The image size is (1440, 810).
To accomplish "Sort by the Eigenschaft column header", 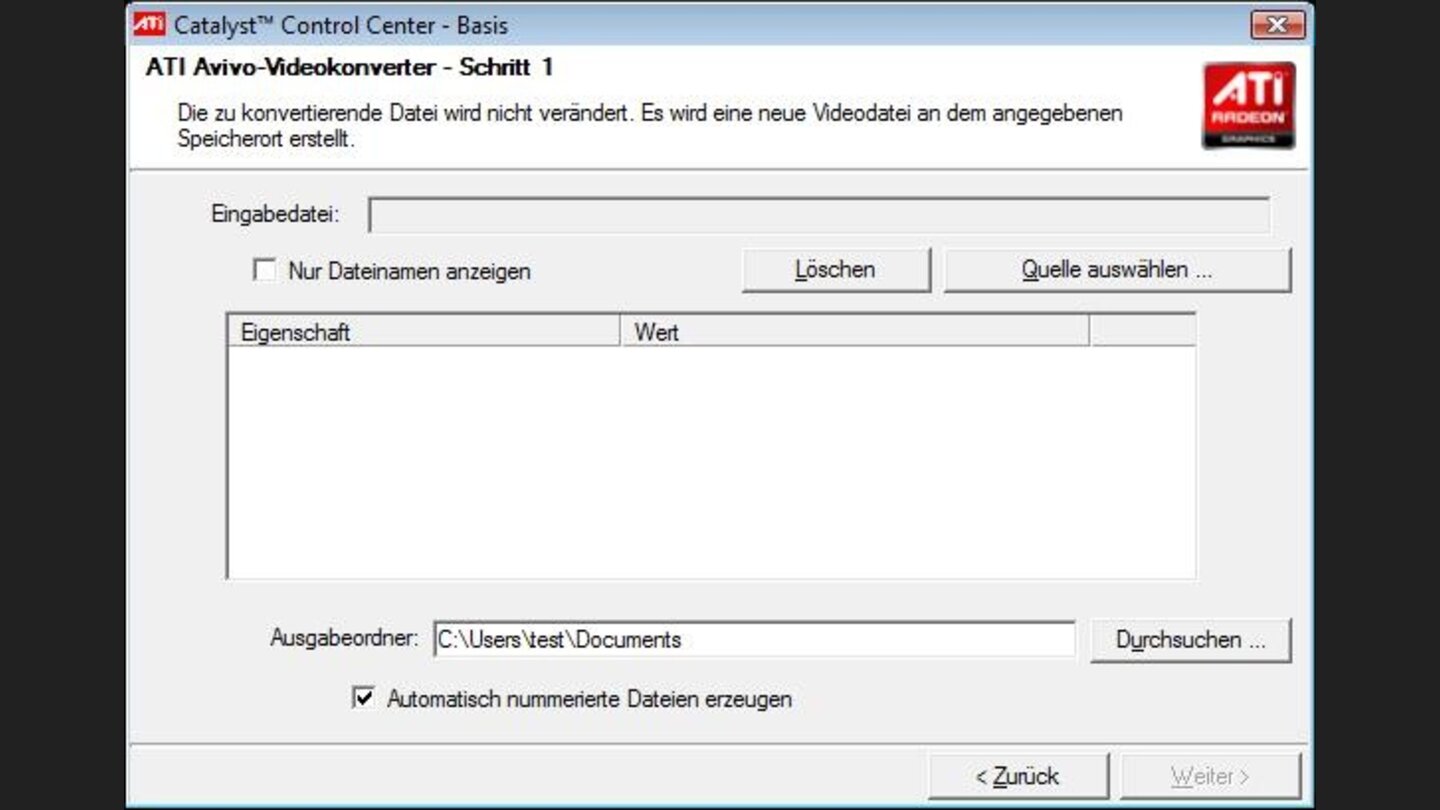I will click(424, 332).
